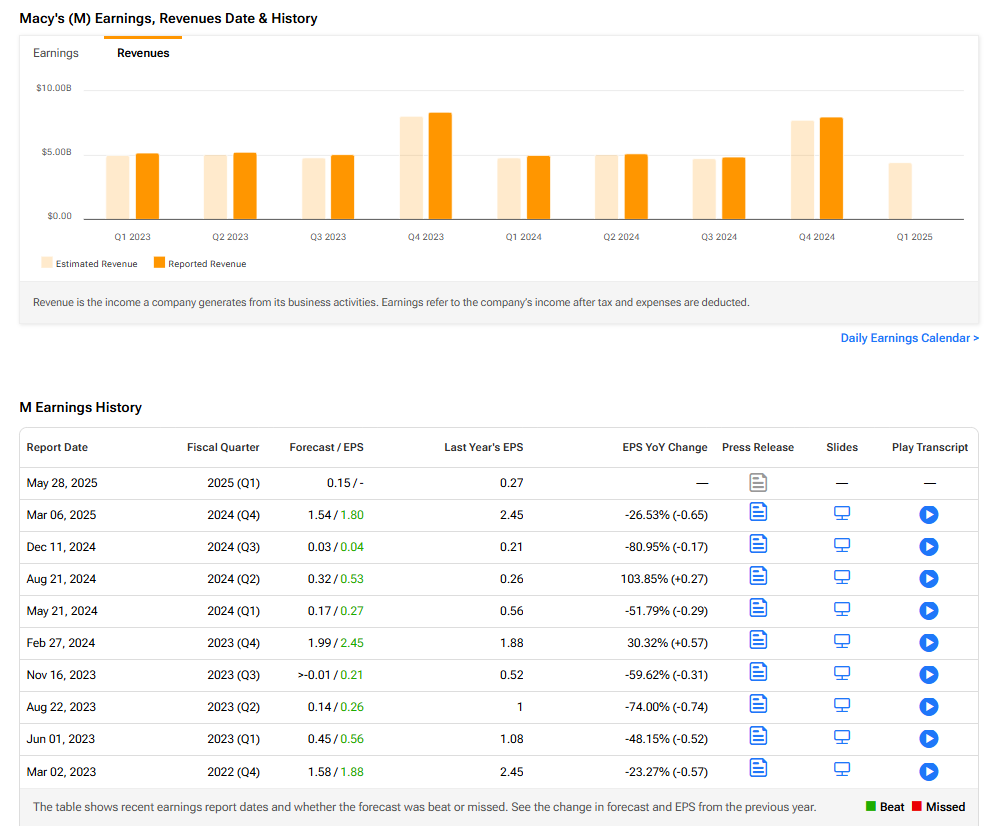View slides for 2024 (Q4) earnings
The width and height of the screenshot is (984, 826).
click(x=842, y=513)
